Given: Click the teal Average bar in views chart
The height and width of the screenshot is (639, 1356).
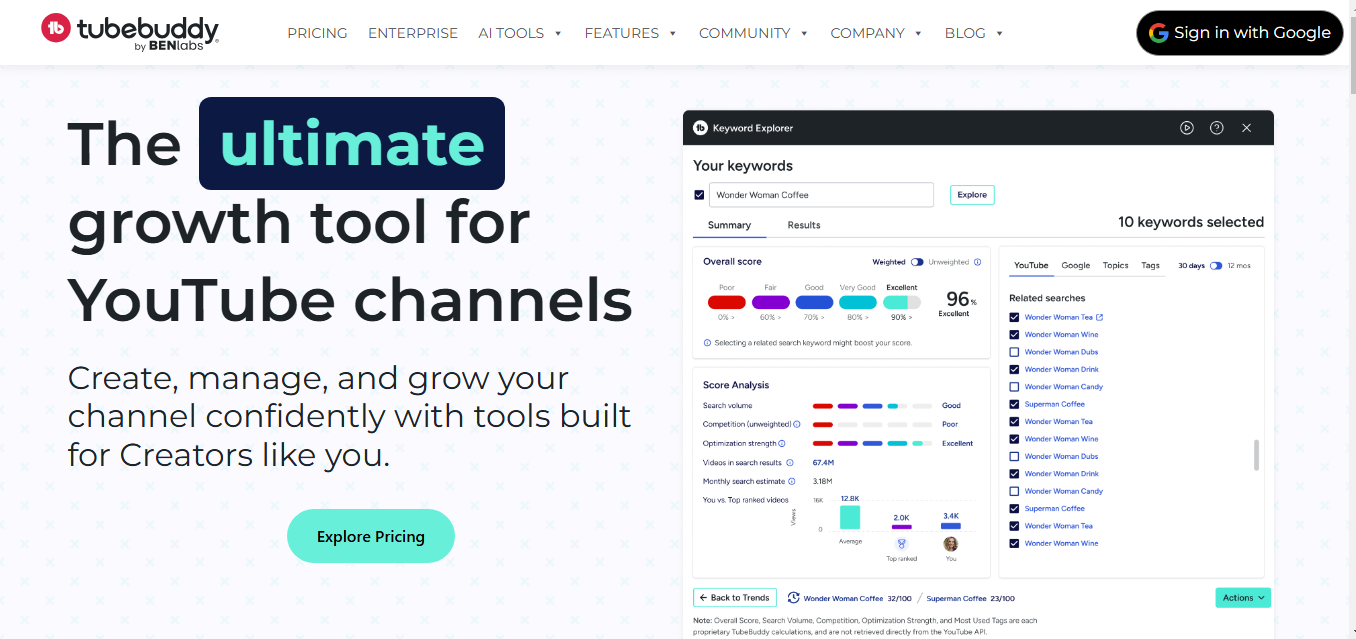Looking at the screenshot, I should pyautogui.click(x=850, y=517).
